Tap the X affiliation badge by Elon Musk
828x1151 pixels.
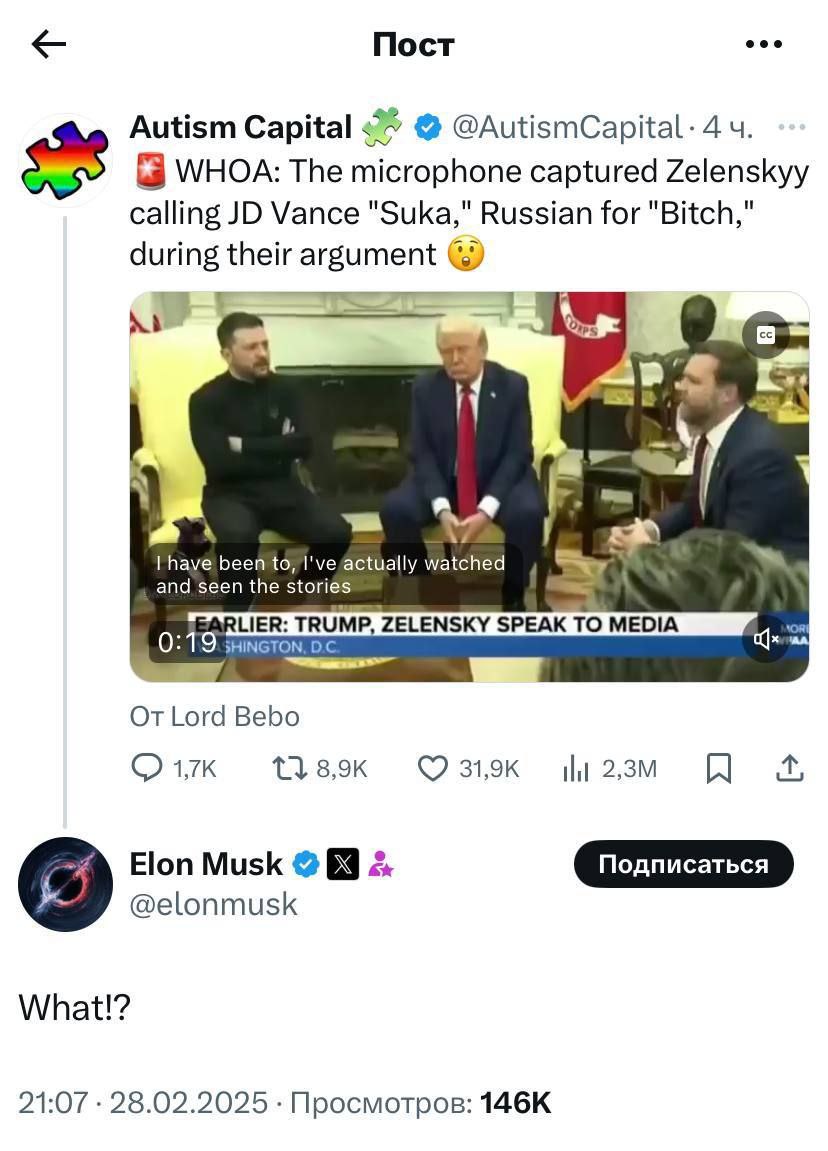[343, 863]
